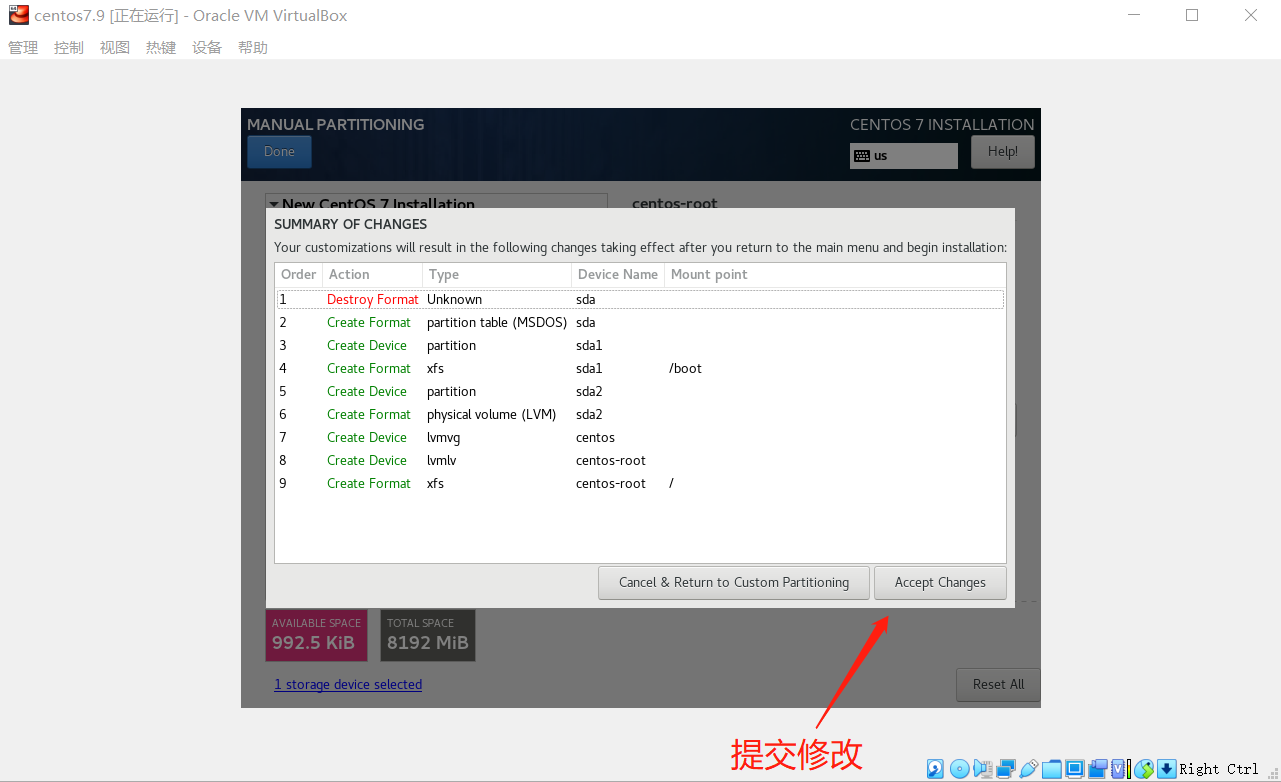This screenshot has width=1281, height=782.
Task: Open the 视图 menu
Action: (x=115, y=48)
